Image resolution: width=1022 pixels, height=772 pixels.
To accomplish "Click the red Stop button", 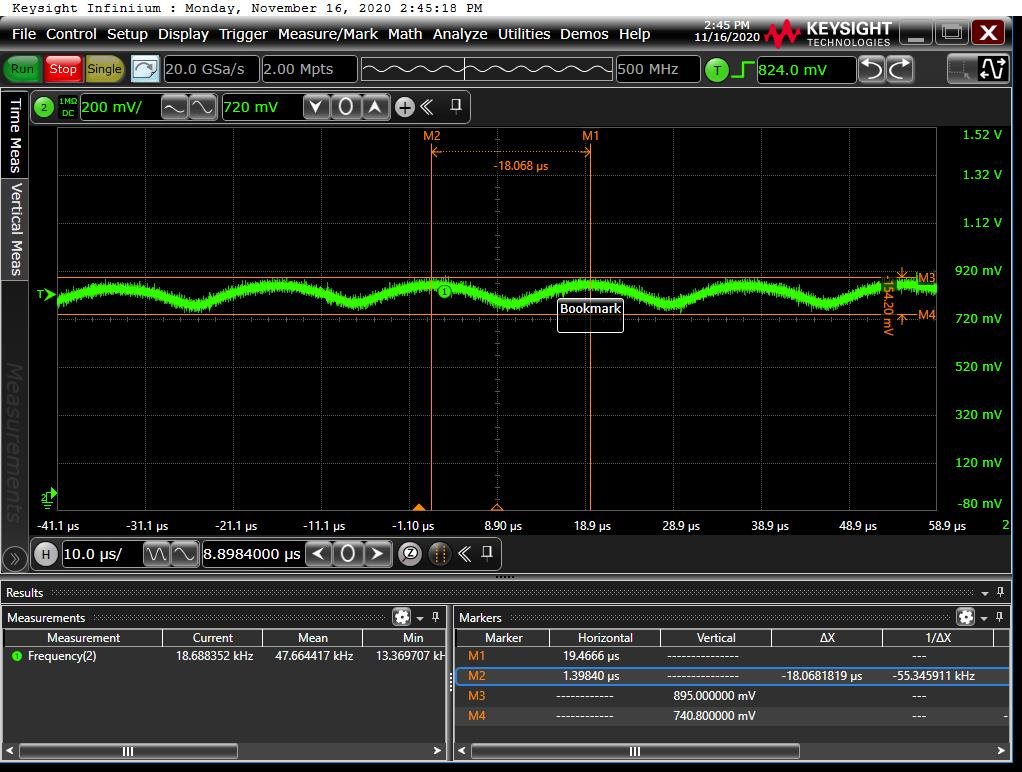I will tap(63, 69).
